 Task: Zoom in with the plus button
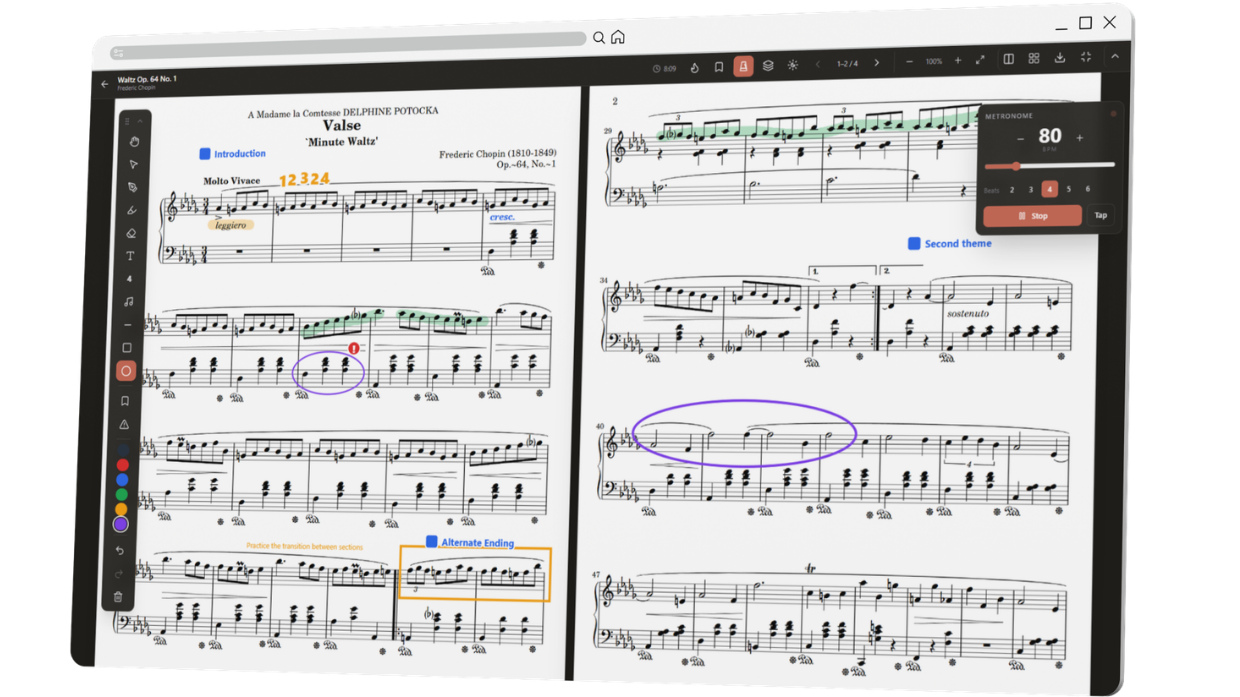click(957, 61)
